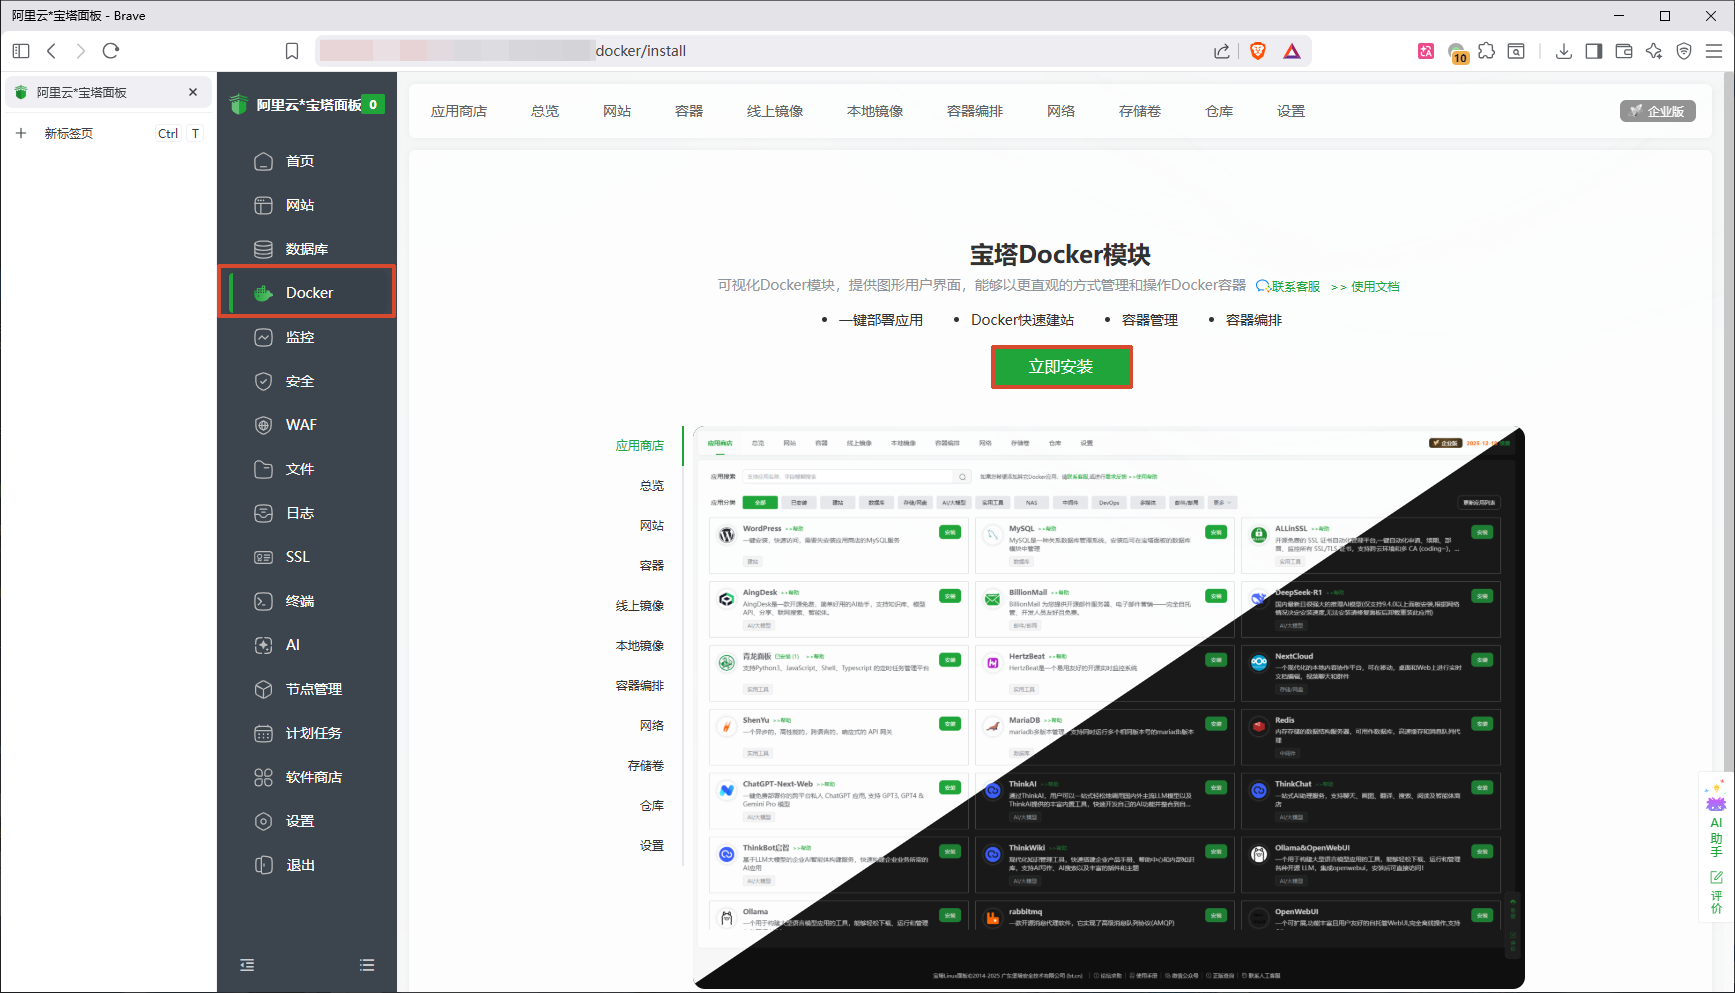Select 线上镜像 in the preview list
This screenshot has width=1735, height=993.
click(640, 606)
